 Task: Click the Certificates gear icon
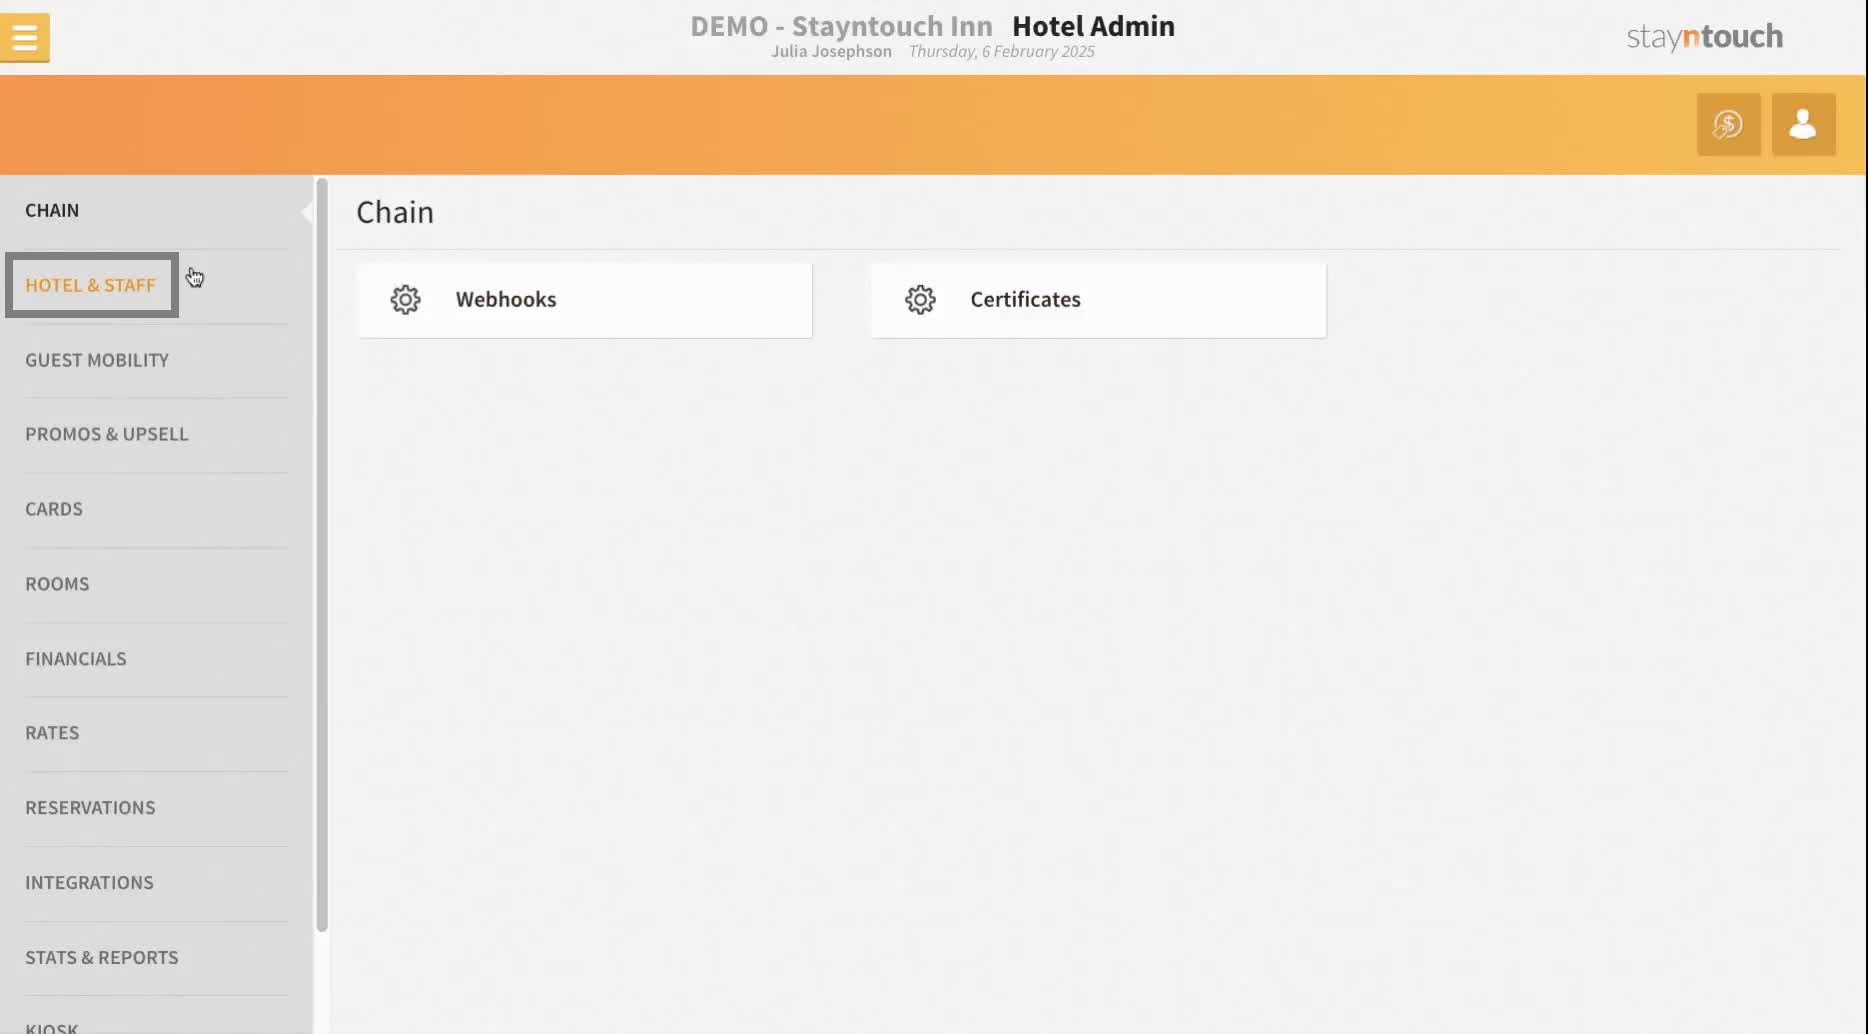pyautogui.click(x=920, y=300)
